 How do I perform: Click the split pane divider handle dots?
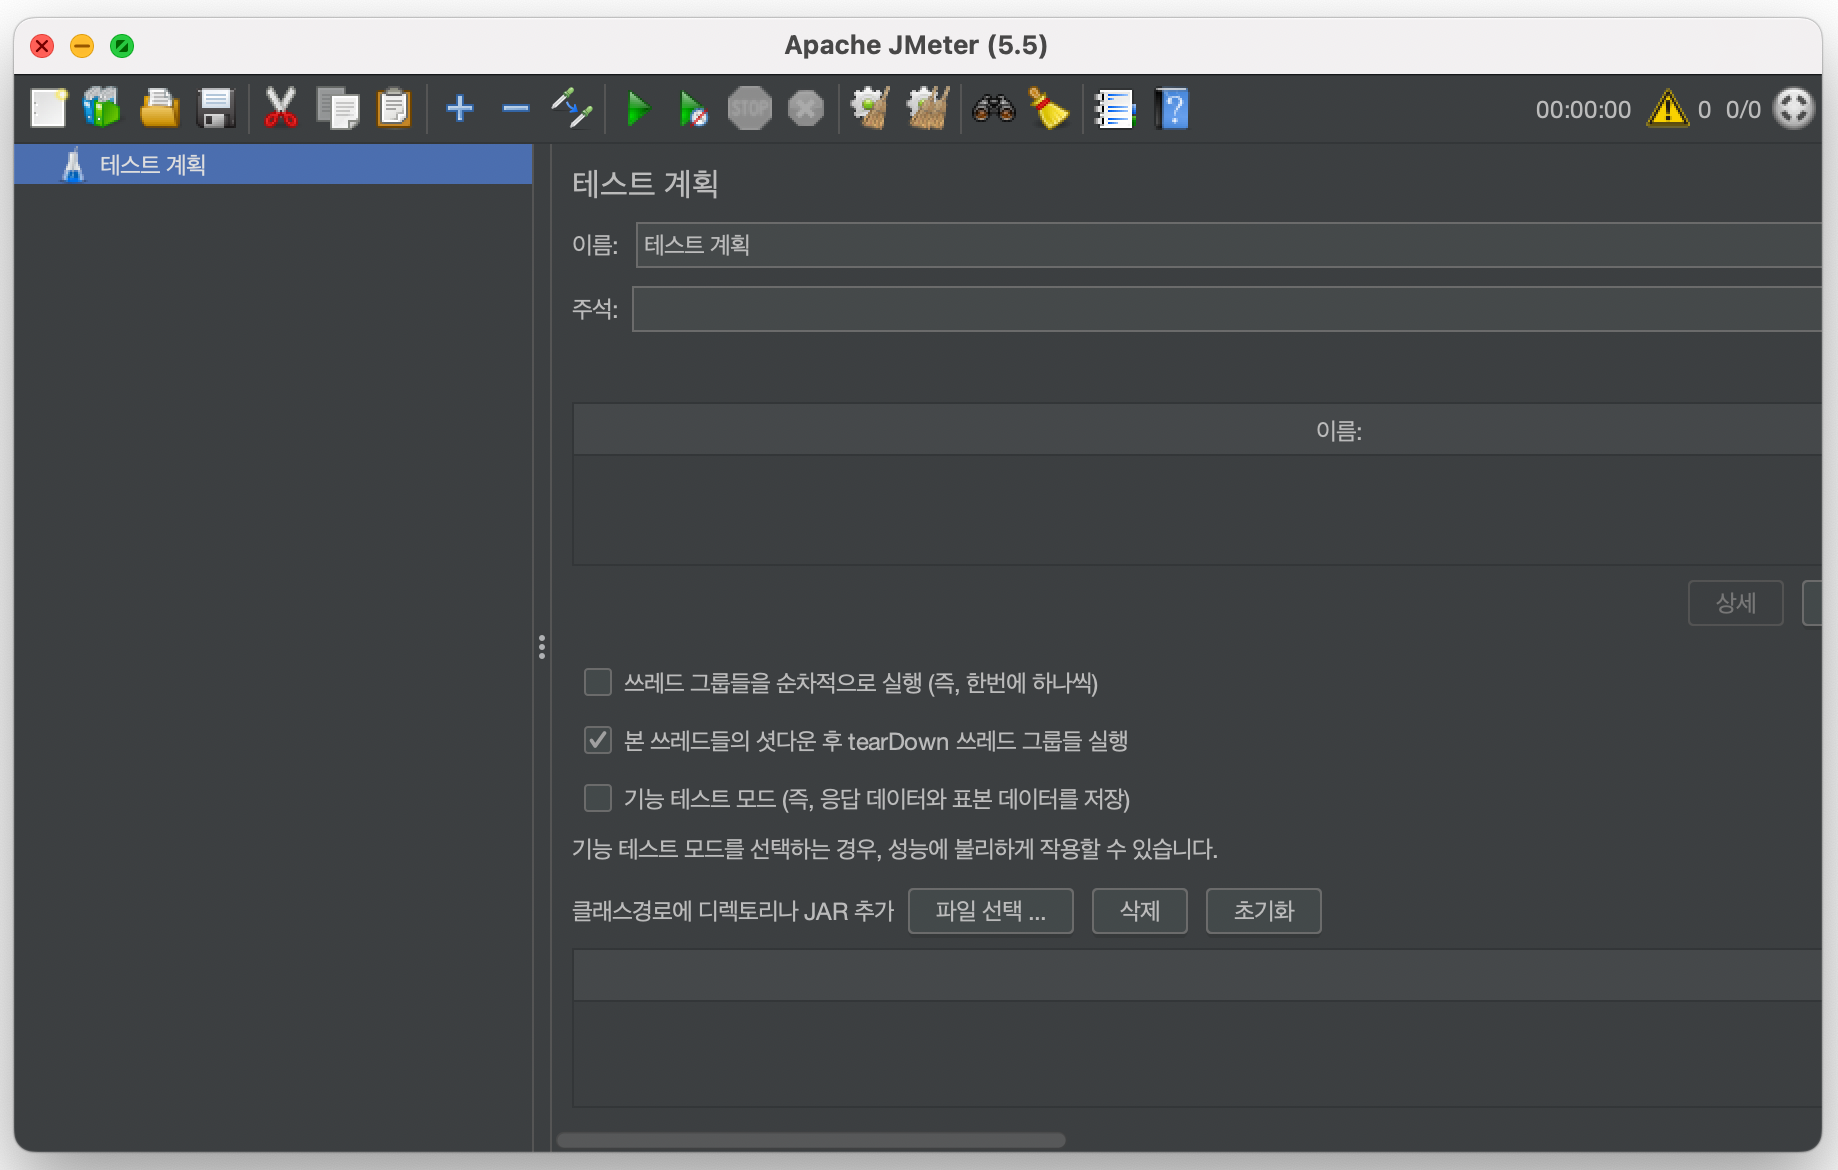tap(542, 647)
